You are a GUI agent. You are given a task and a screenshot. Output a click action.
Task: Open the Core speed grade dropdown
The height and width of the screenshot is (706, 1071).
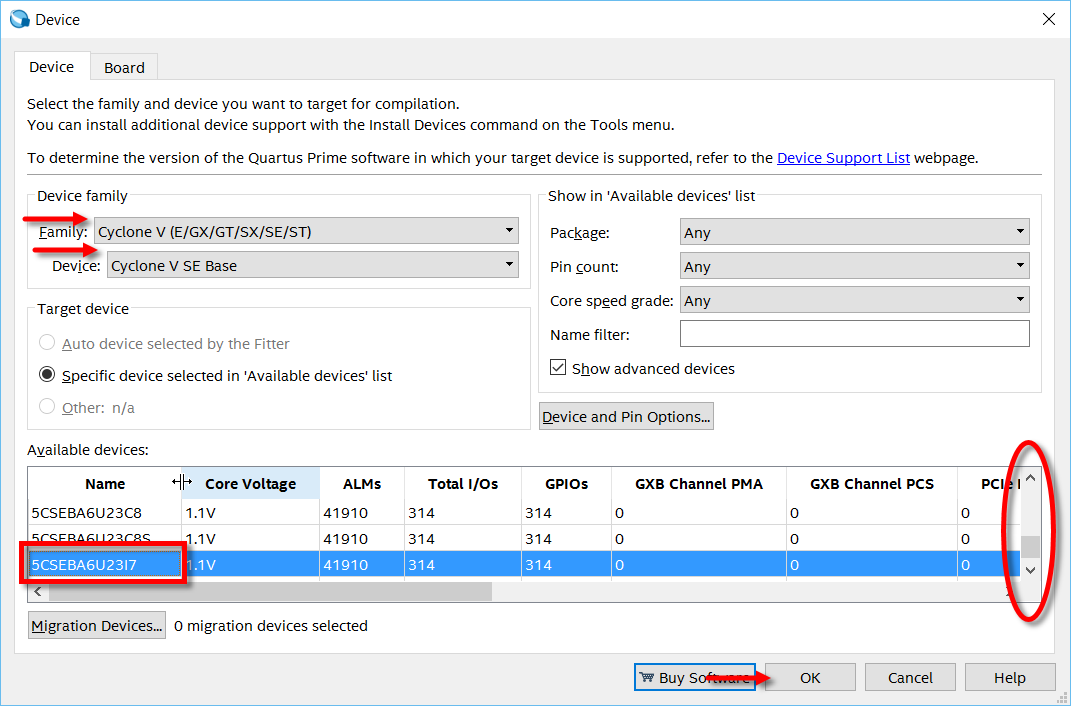tap(854, 300)
